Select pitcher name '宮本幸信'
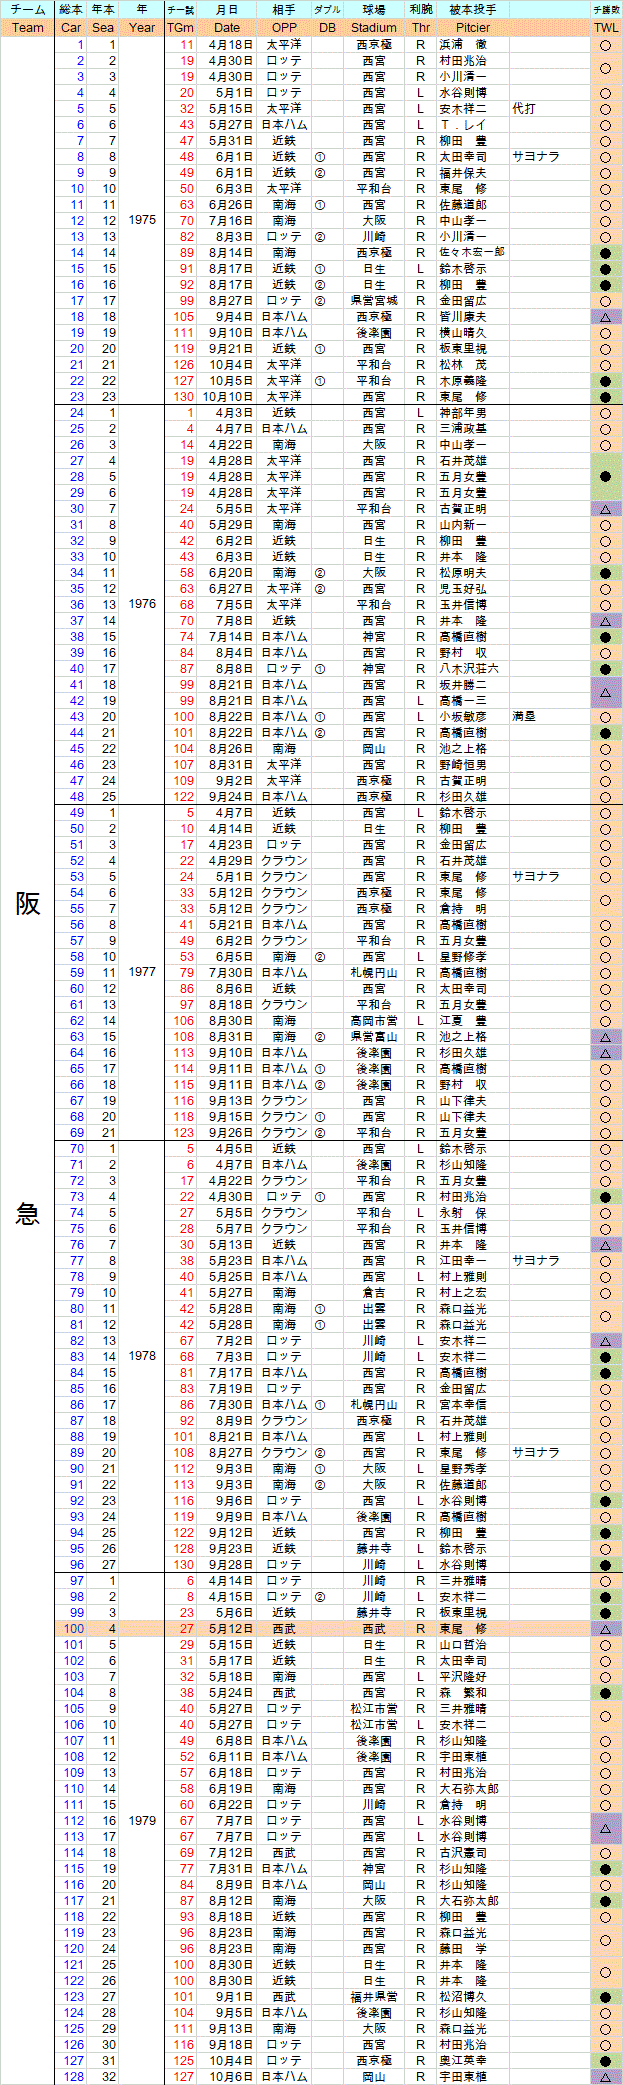623x2085 pixels. (x=464, y=1404)
